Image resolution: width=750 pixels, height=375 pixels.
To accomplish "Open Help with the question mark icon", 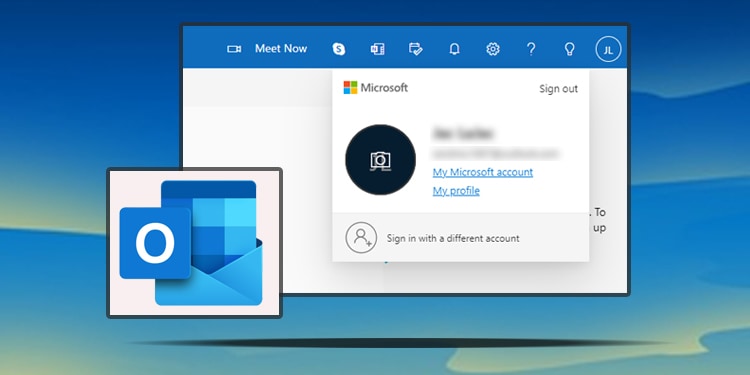I will (x=531, y=49).
